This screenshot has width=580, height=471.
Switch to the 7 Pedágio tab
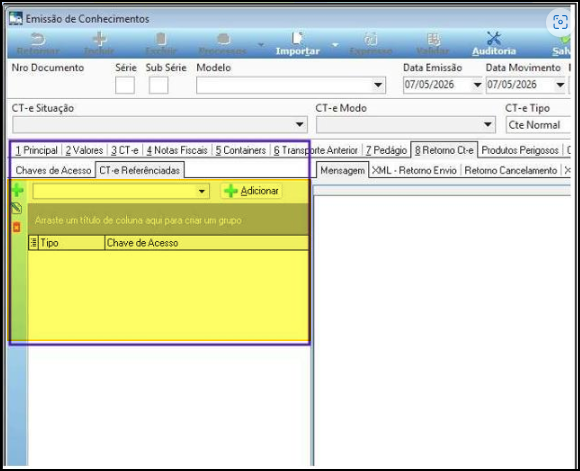pos(386,150)
